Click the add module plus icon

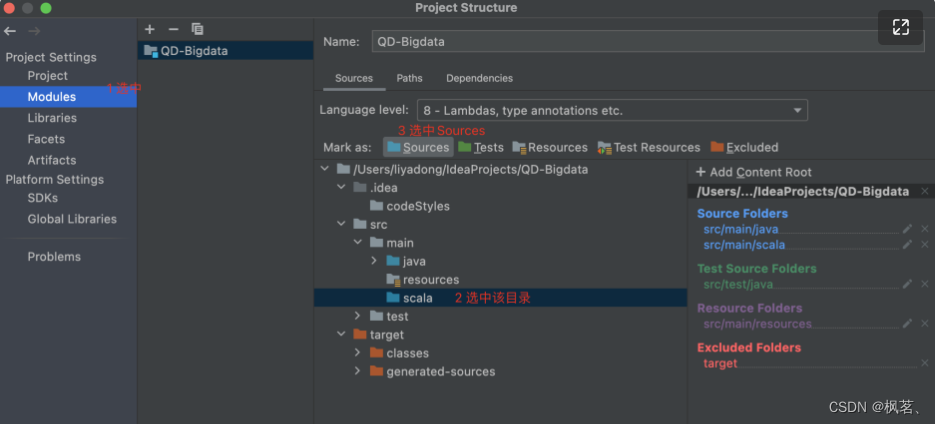[x=150, y=30]
